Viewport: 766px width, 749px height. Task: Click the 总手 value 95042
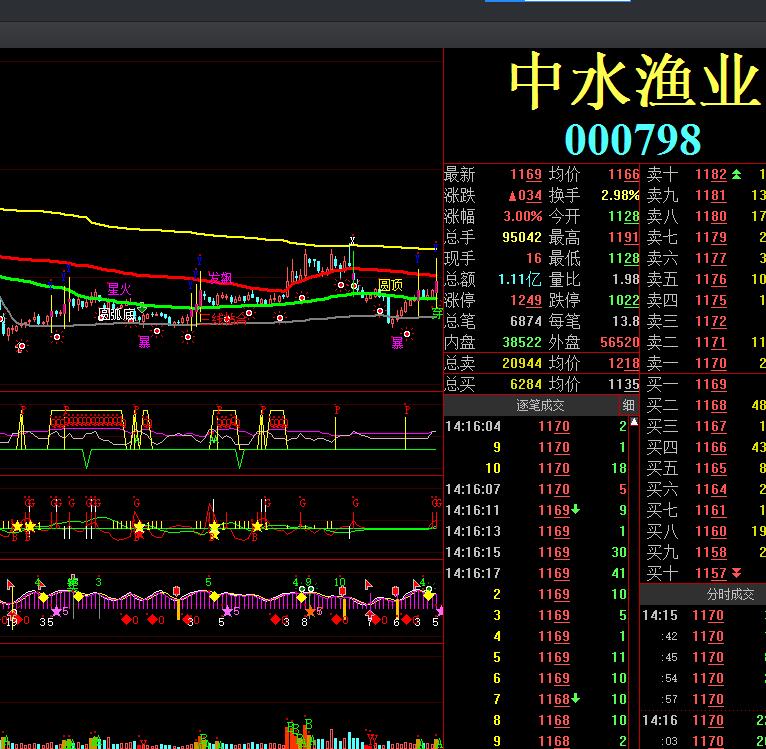(x=522, y=237)
